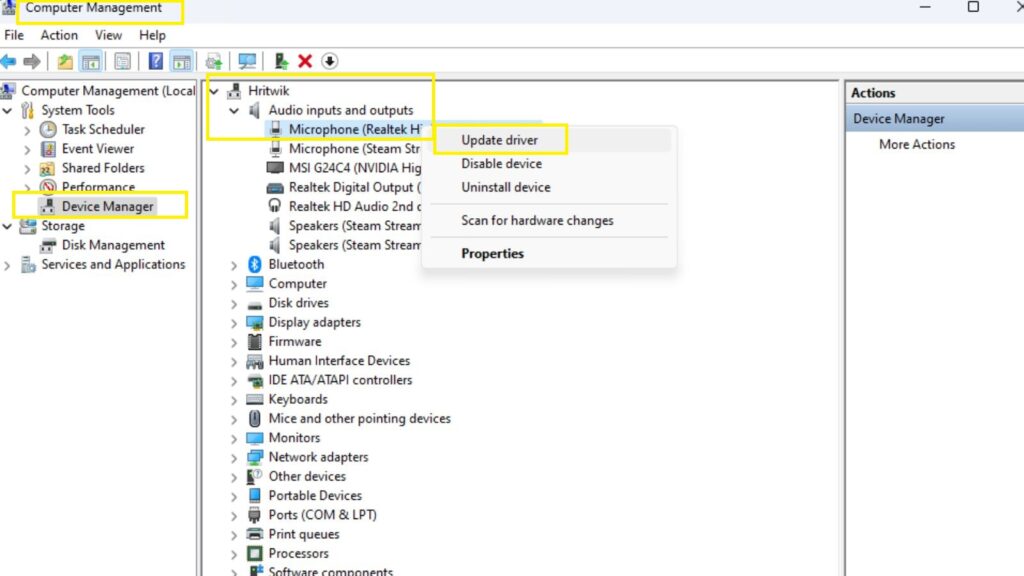The height and width of the screenshot is (576, 1024).
Task: Click More Actions in Actions pane
Action: click(917, 144)
